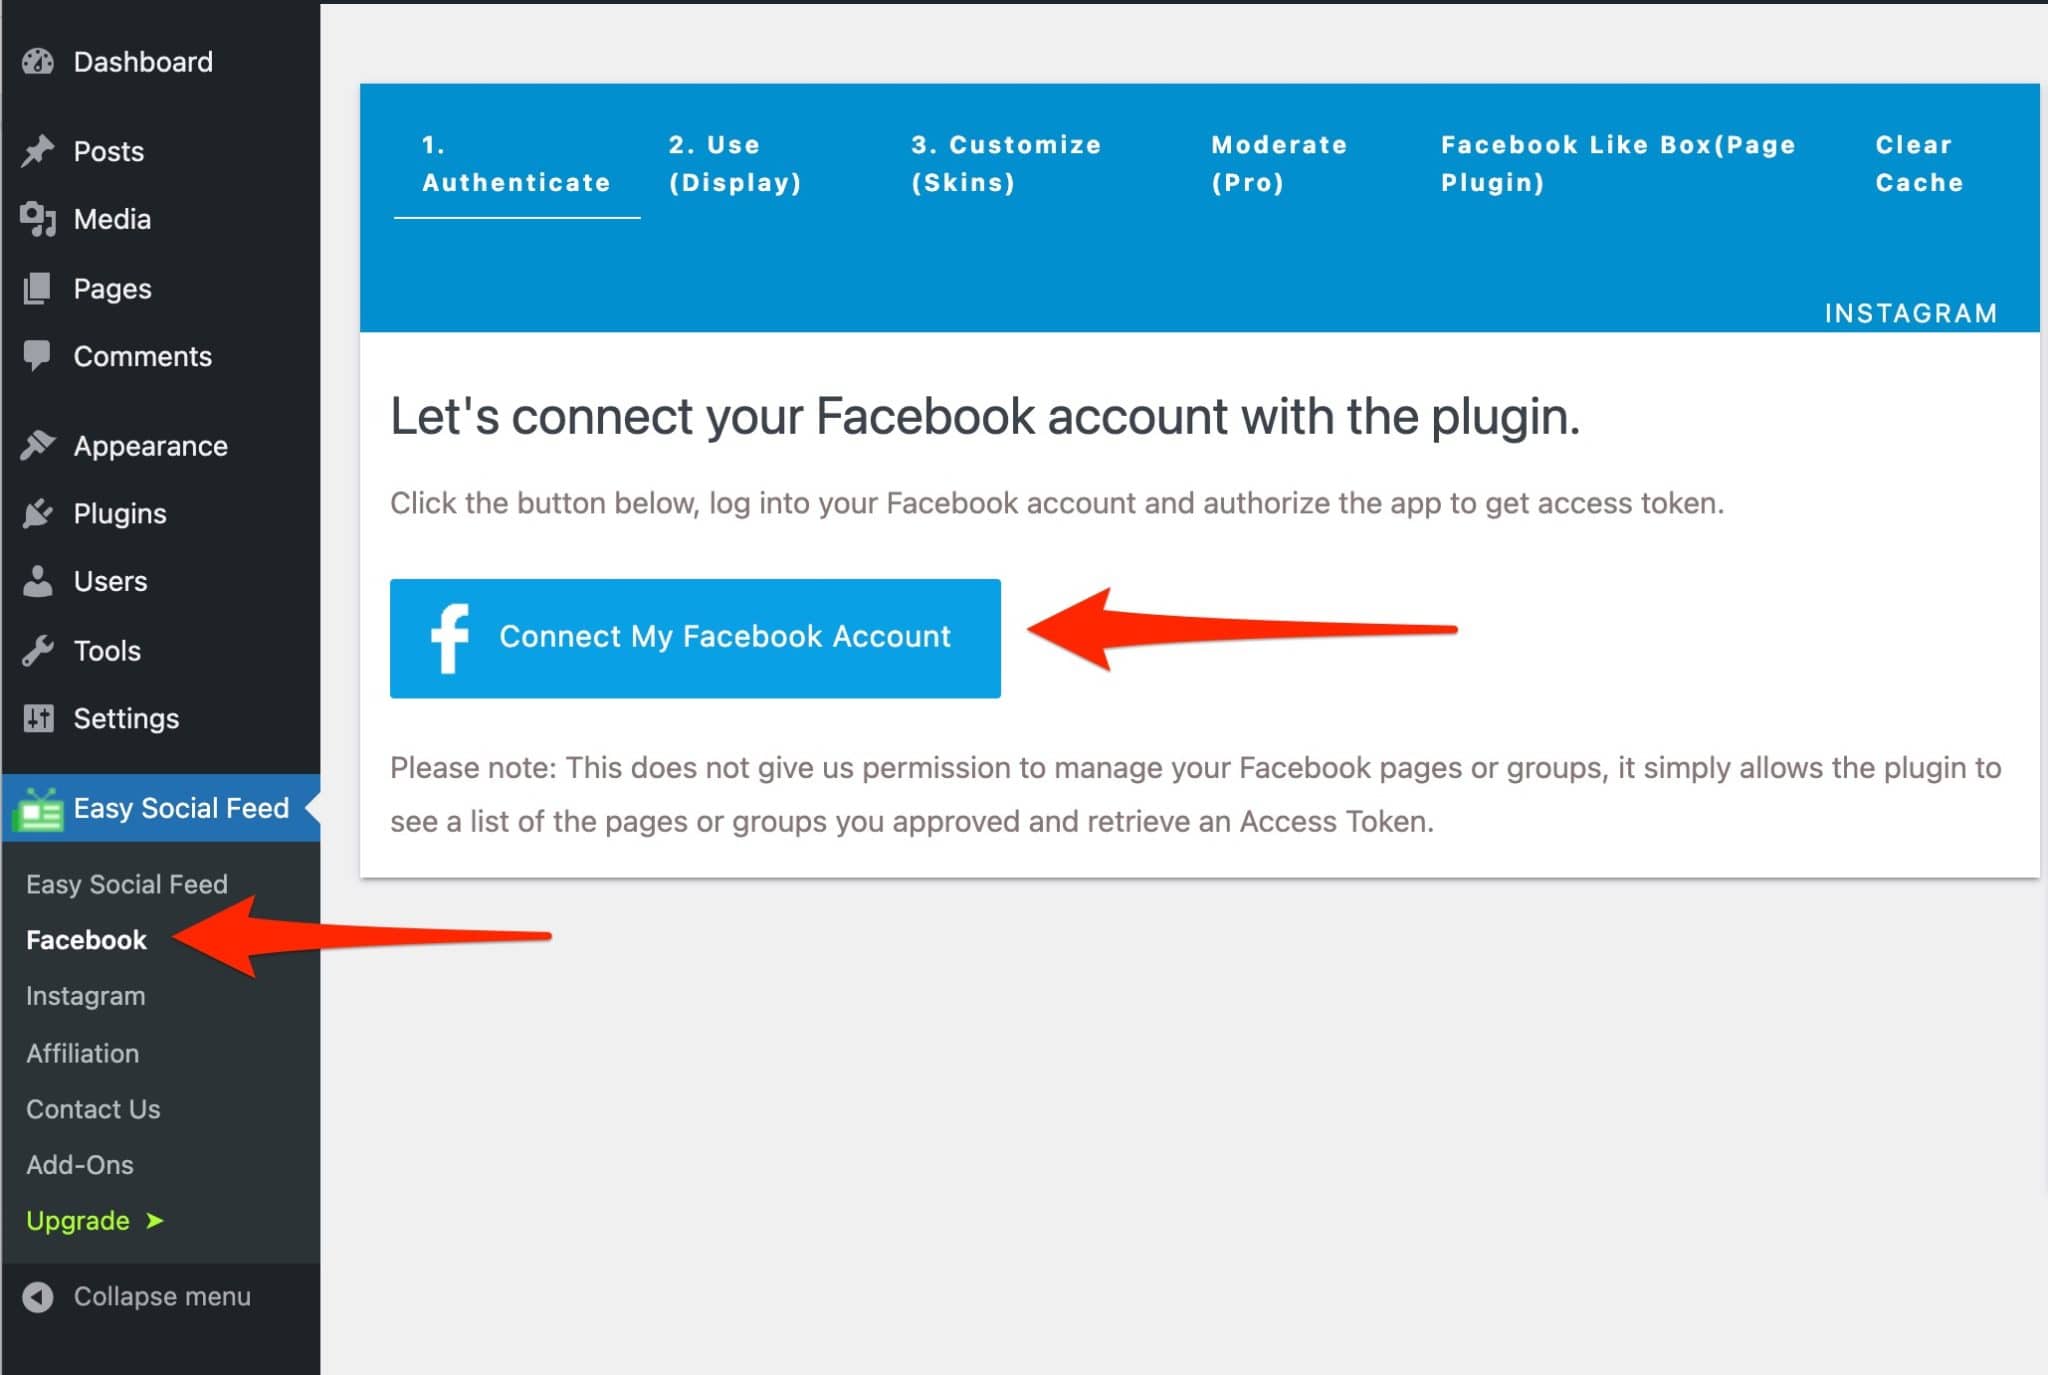This screenshot has height=1375, width=2048.
Task: Click the Pages stacked-sheets icon
Action: pos(38,288)
